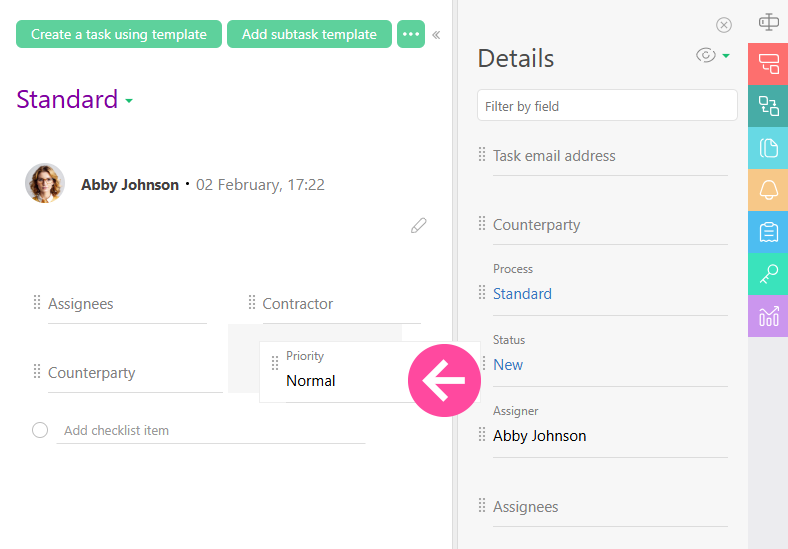Open the Standard process link in Details
This screenshot has width=788, height=549.
pyautogui.click(x=522, y=294)
